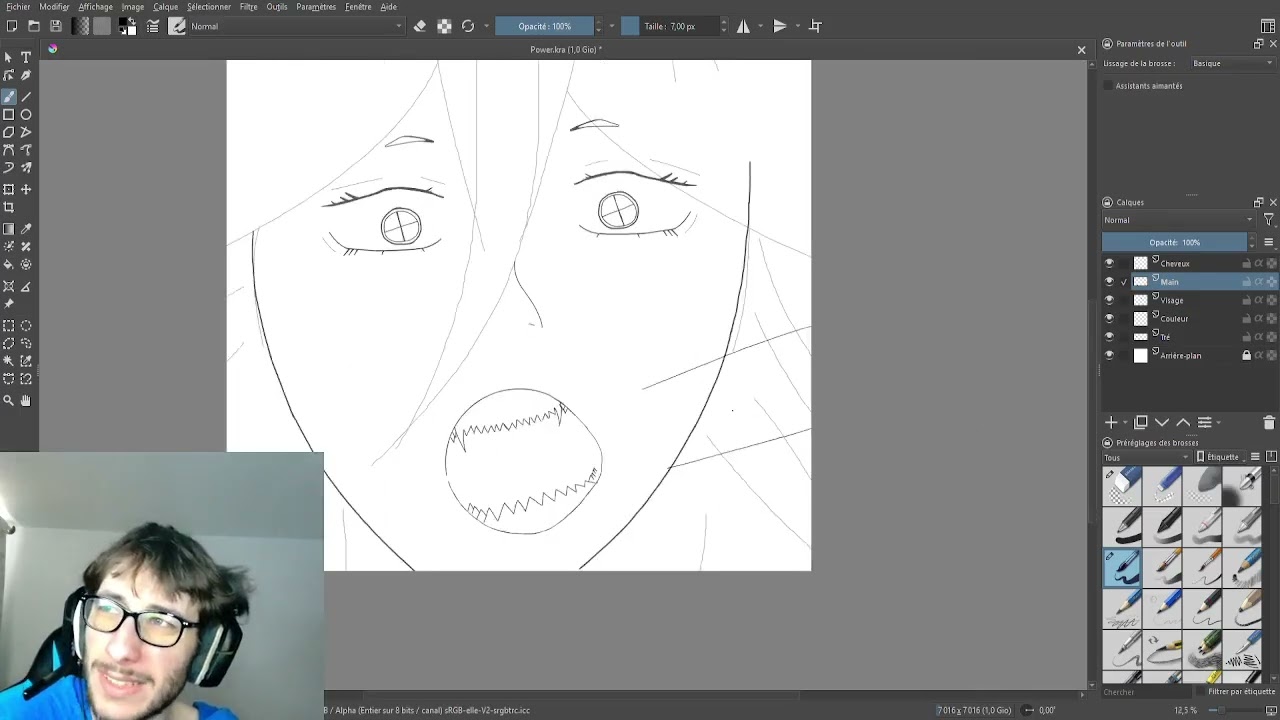Open the toolbar blending mode Normal dropdown
The image size is (1280, 720).
pyautogui.click(x=296, y=26)
